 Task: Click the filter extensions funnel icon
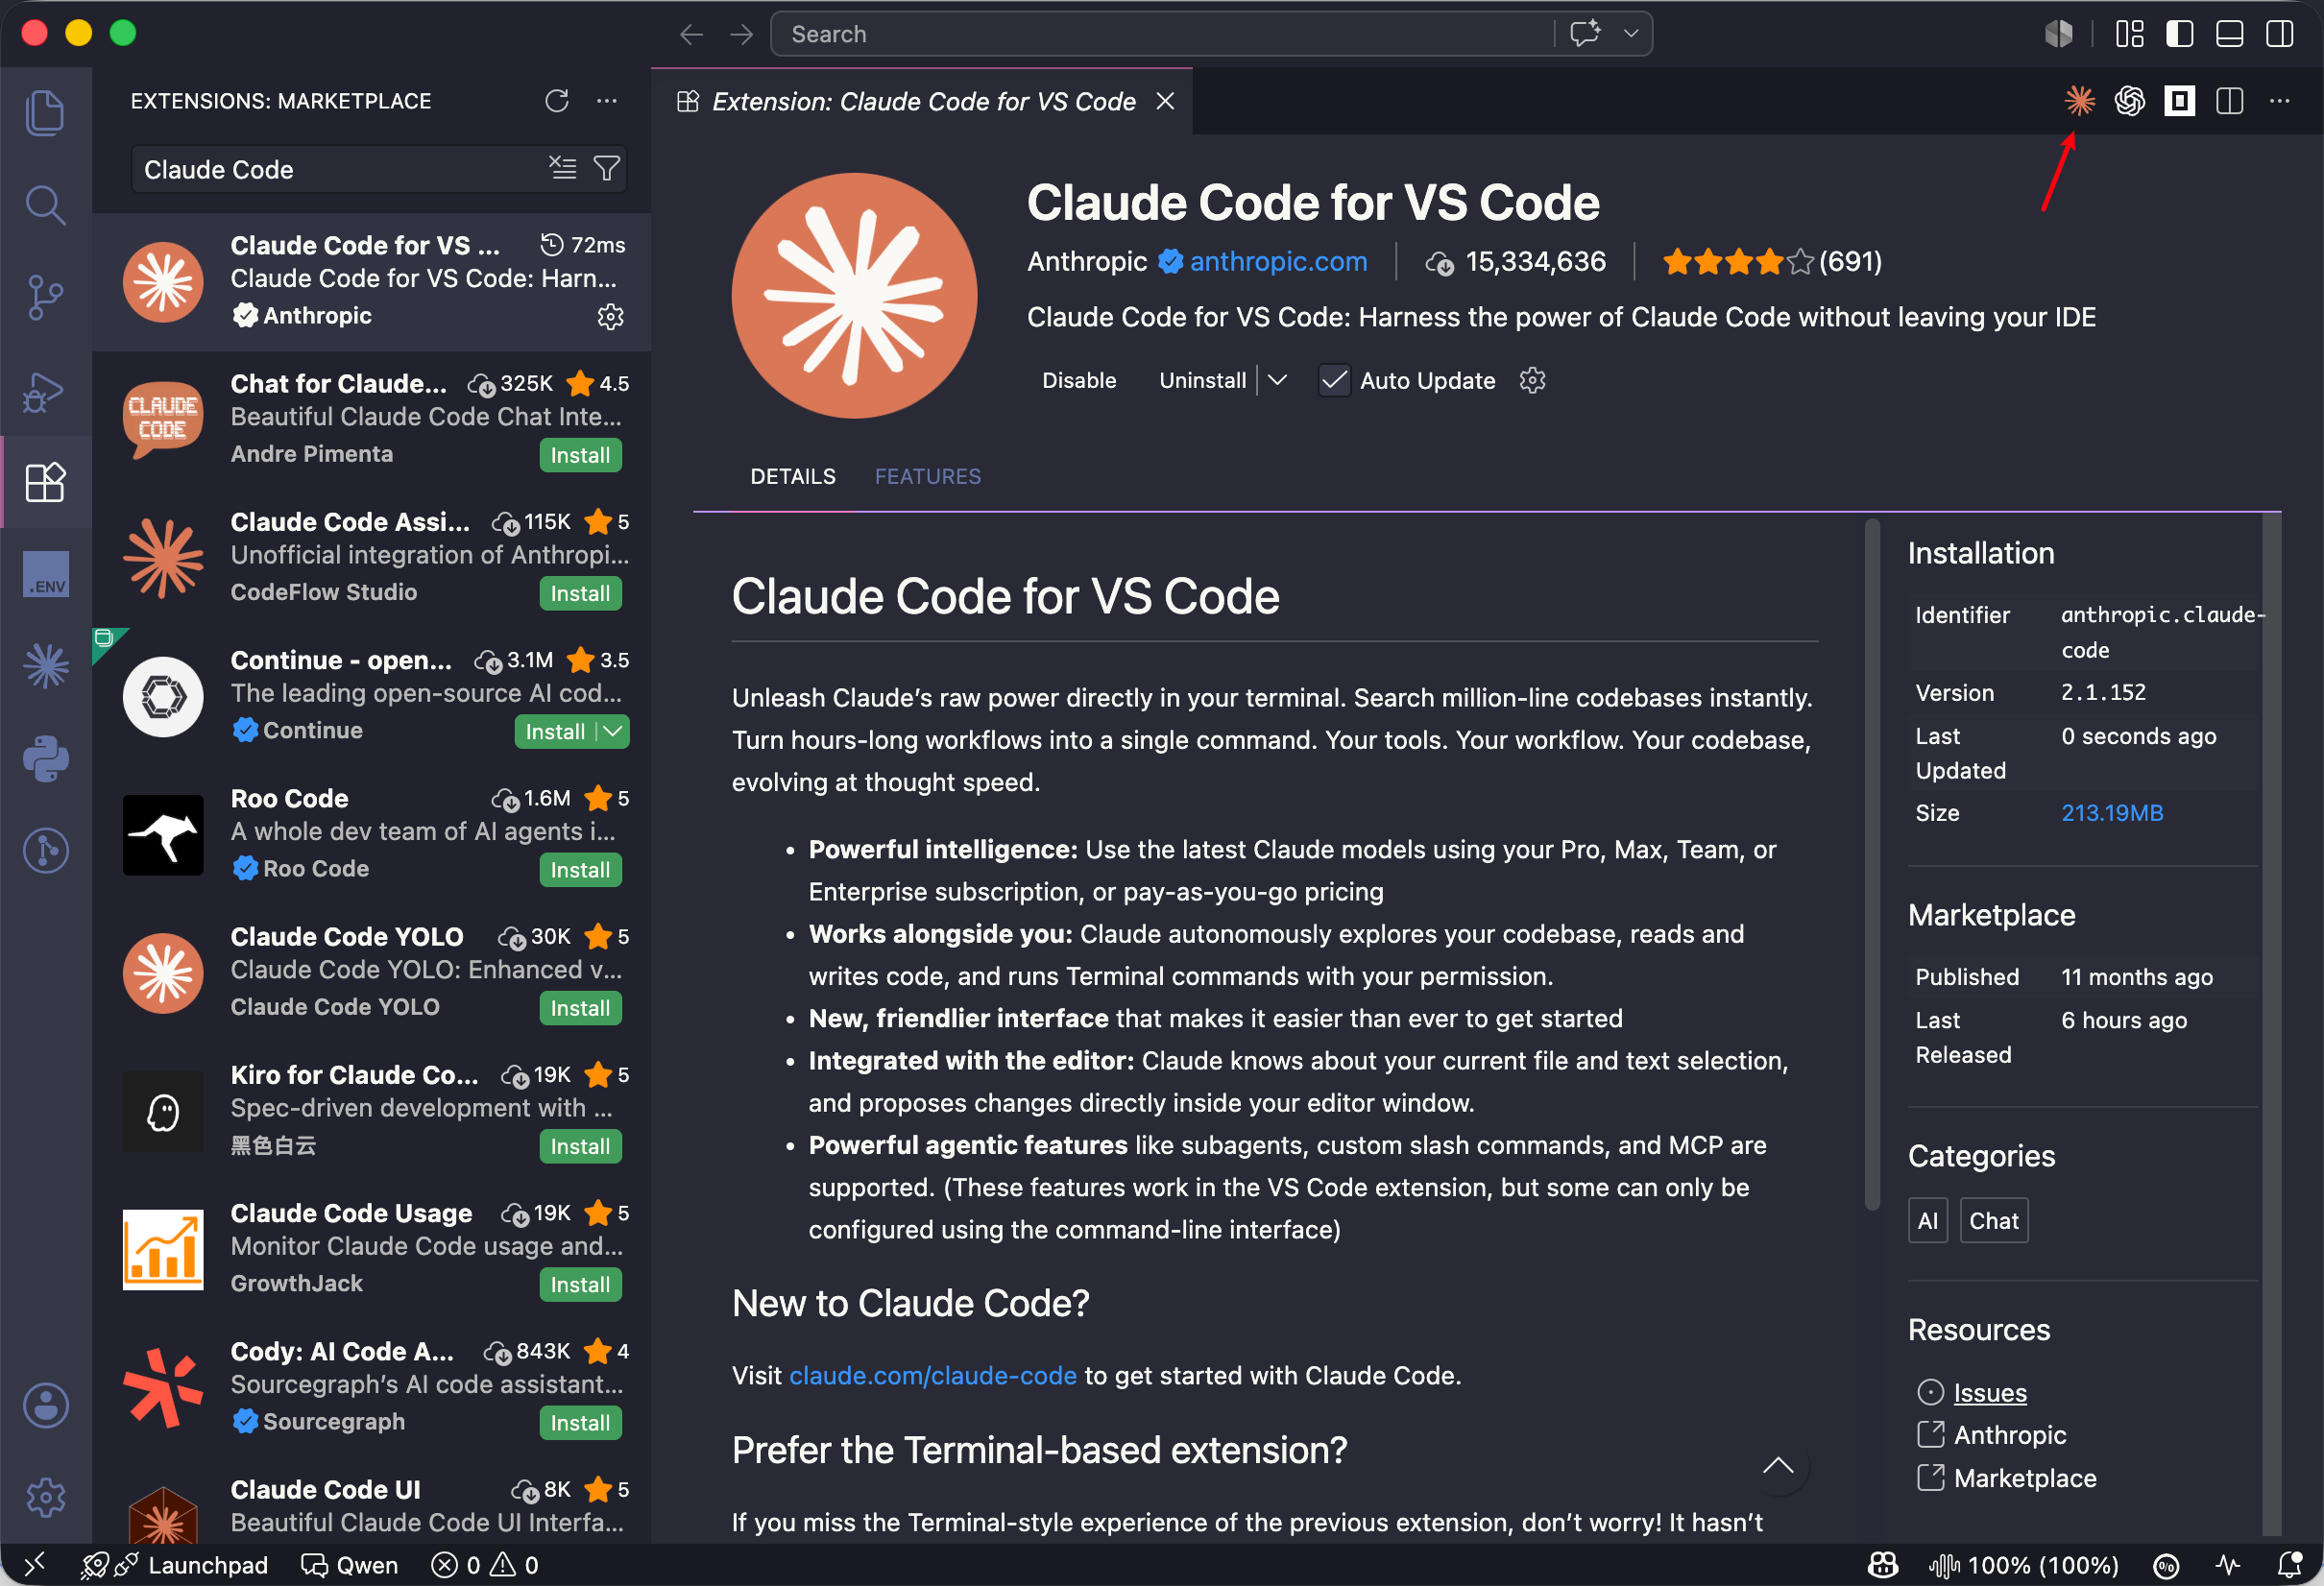click(x=606, y=169)
